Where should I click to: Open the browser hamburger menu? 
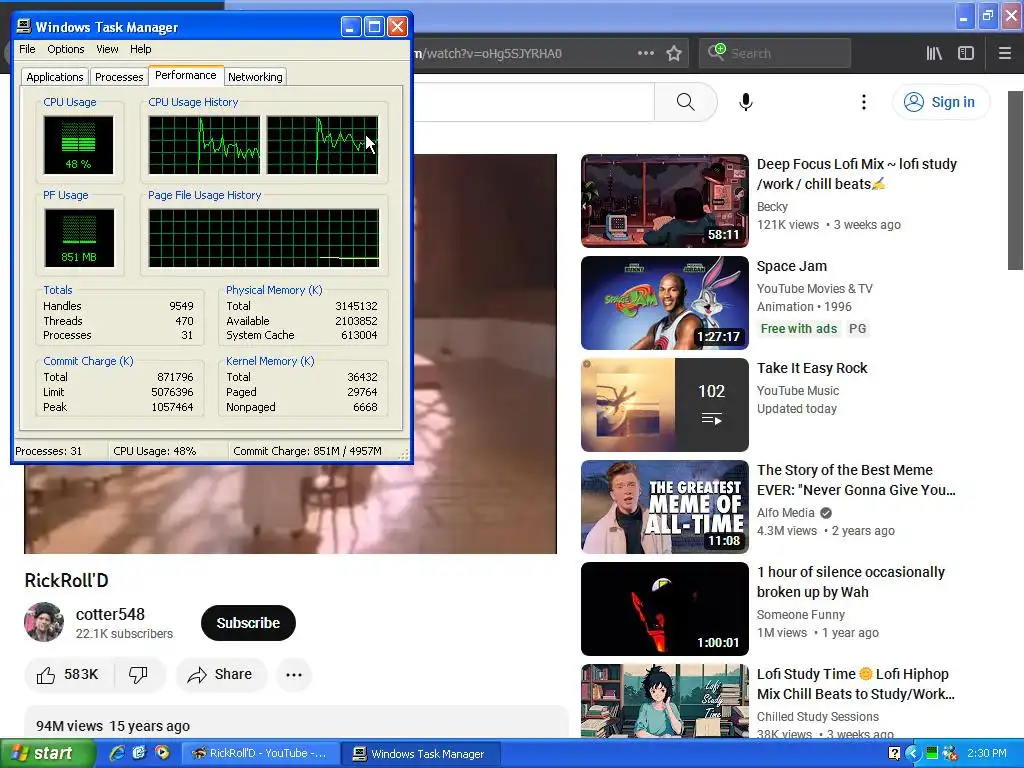coord(1004,54)
